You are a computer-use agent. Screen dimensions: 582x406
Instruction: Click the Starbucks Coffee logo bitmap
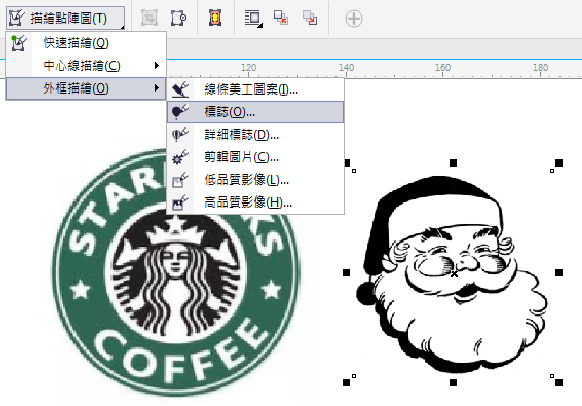(175, 273)
